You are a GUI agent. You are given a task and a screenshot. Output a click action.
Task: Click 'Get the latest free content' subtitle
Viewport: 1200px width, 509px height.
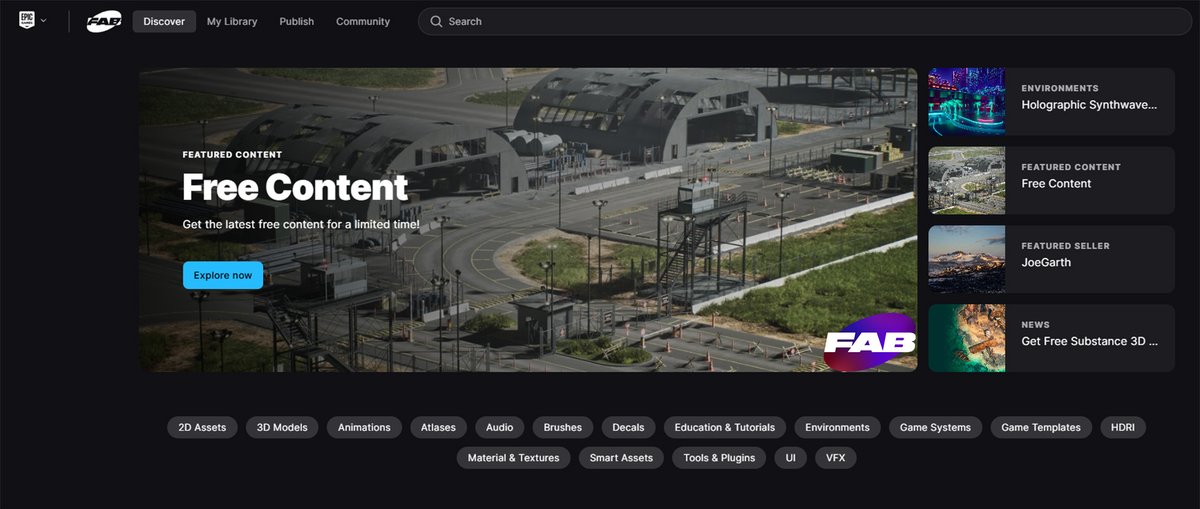(301, 225)
